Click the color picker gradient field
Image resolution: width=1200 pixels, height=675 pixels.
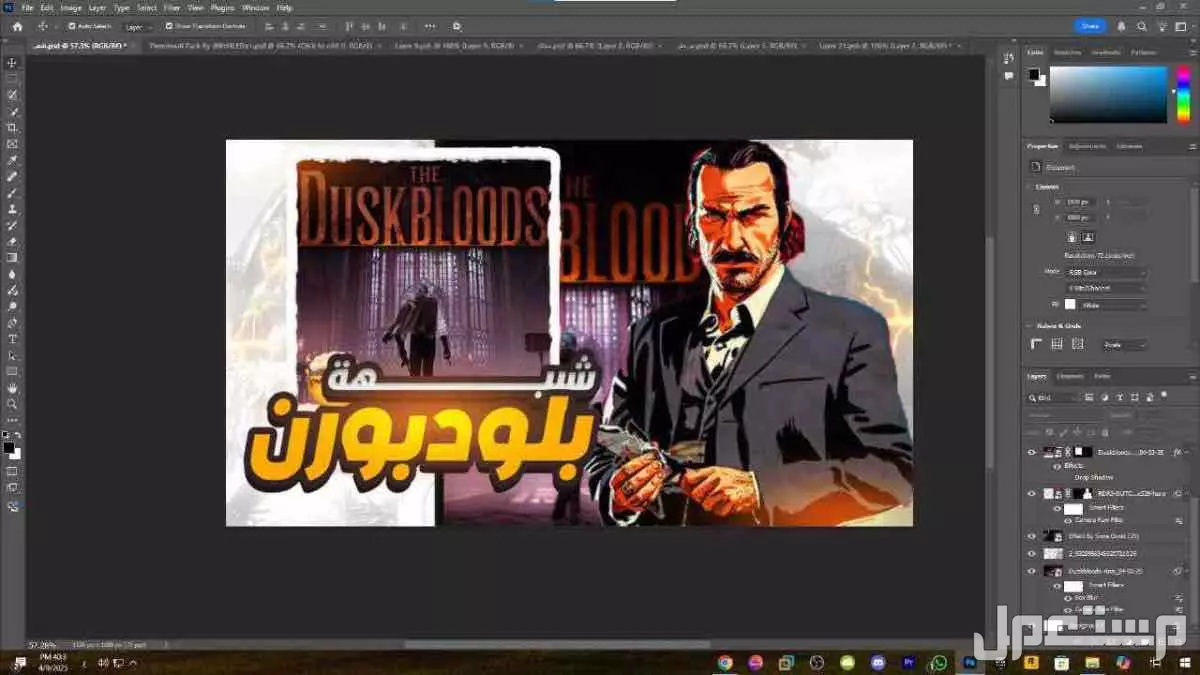[x=1109, y=95]
